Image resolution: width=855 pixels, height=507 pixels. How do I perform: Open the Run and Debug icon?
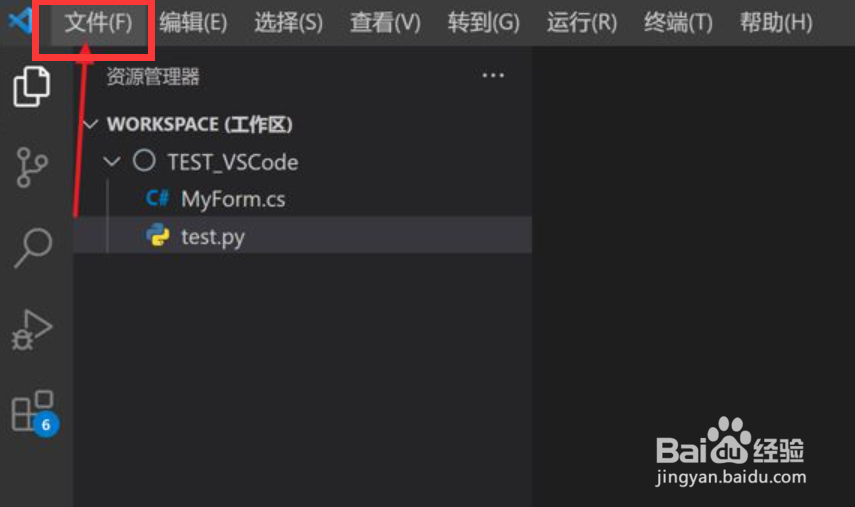pyautogui.click(x=32, y=330)
